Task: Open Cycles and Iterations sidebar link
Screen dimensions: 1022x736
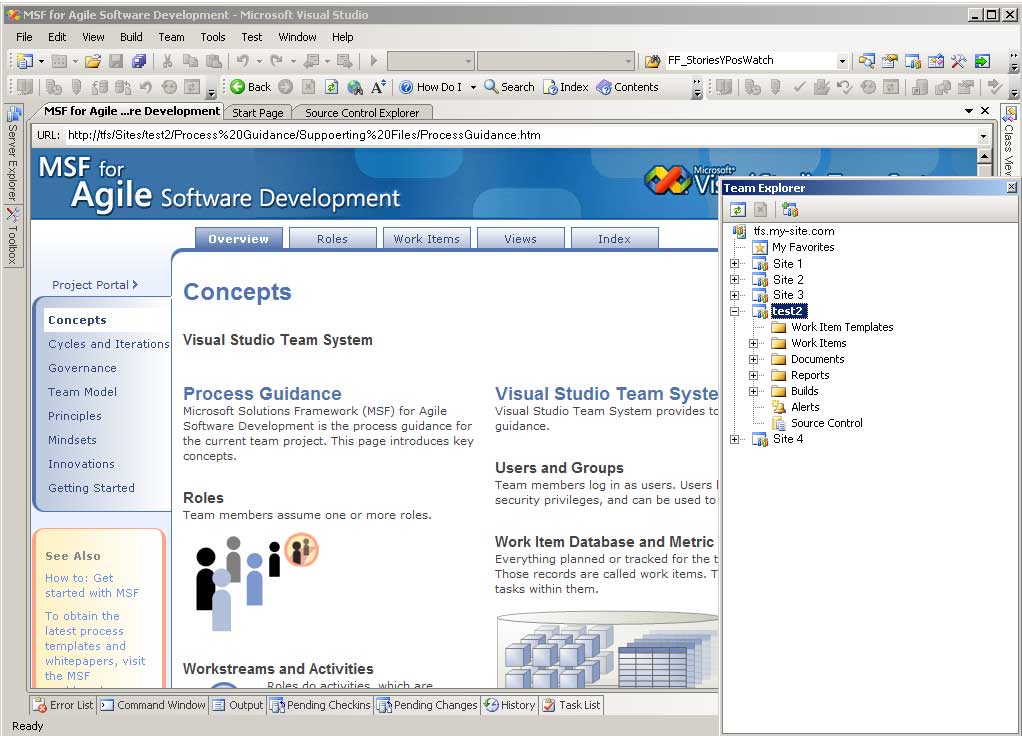Action: (108, 344)
